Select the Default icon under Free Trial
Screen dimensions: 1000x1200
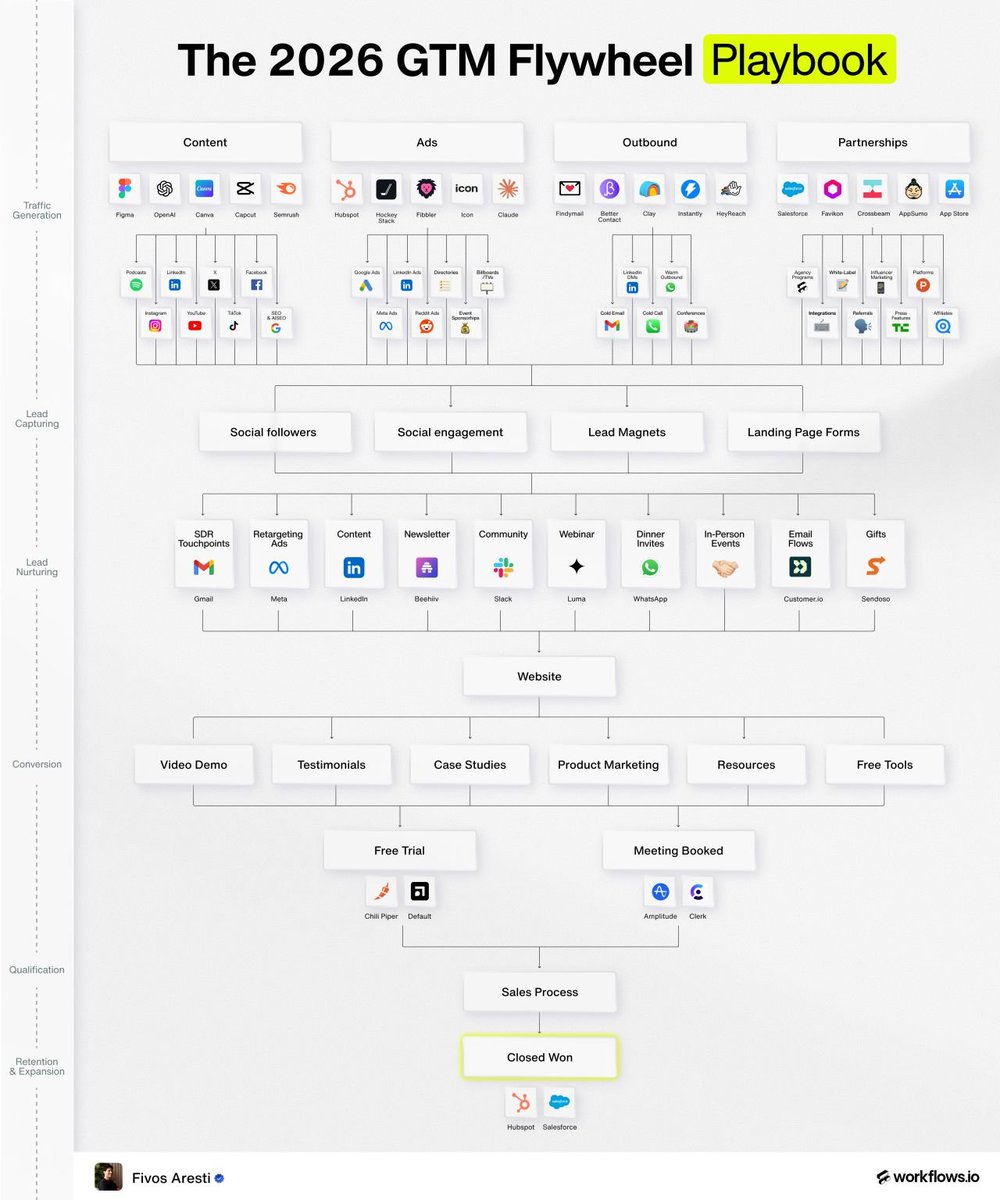point(420,891)
